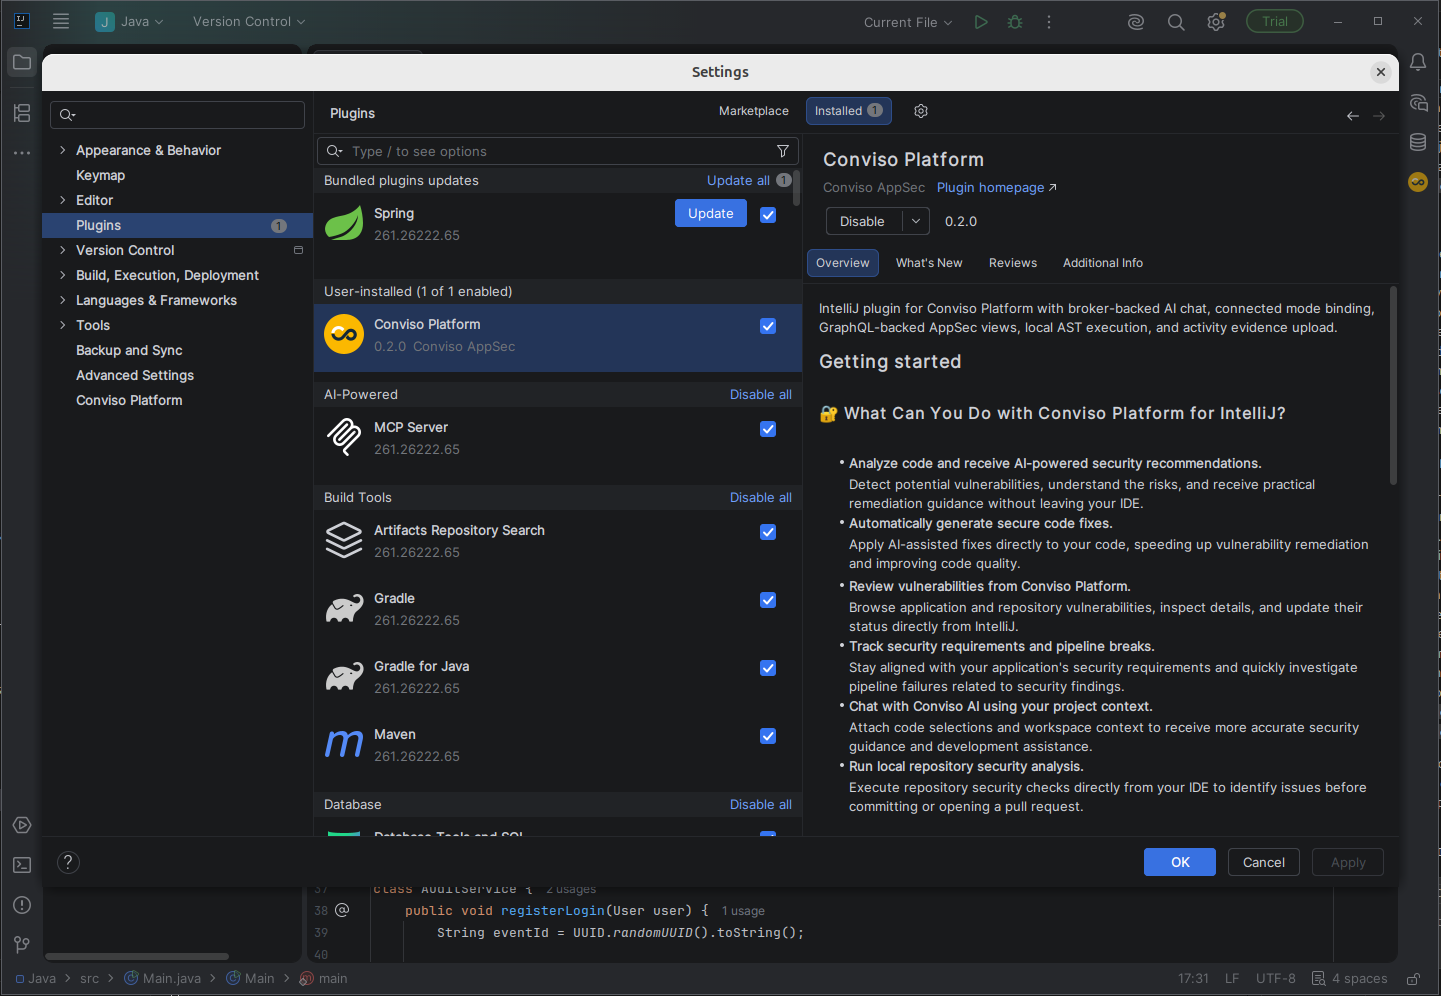Click OK to confirm settings

[x=1180, y=862]
